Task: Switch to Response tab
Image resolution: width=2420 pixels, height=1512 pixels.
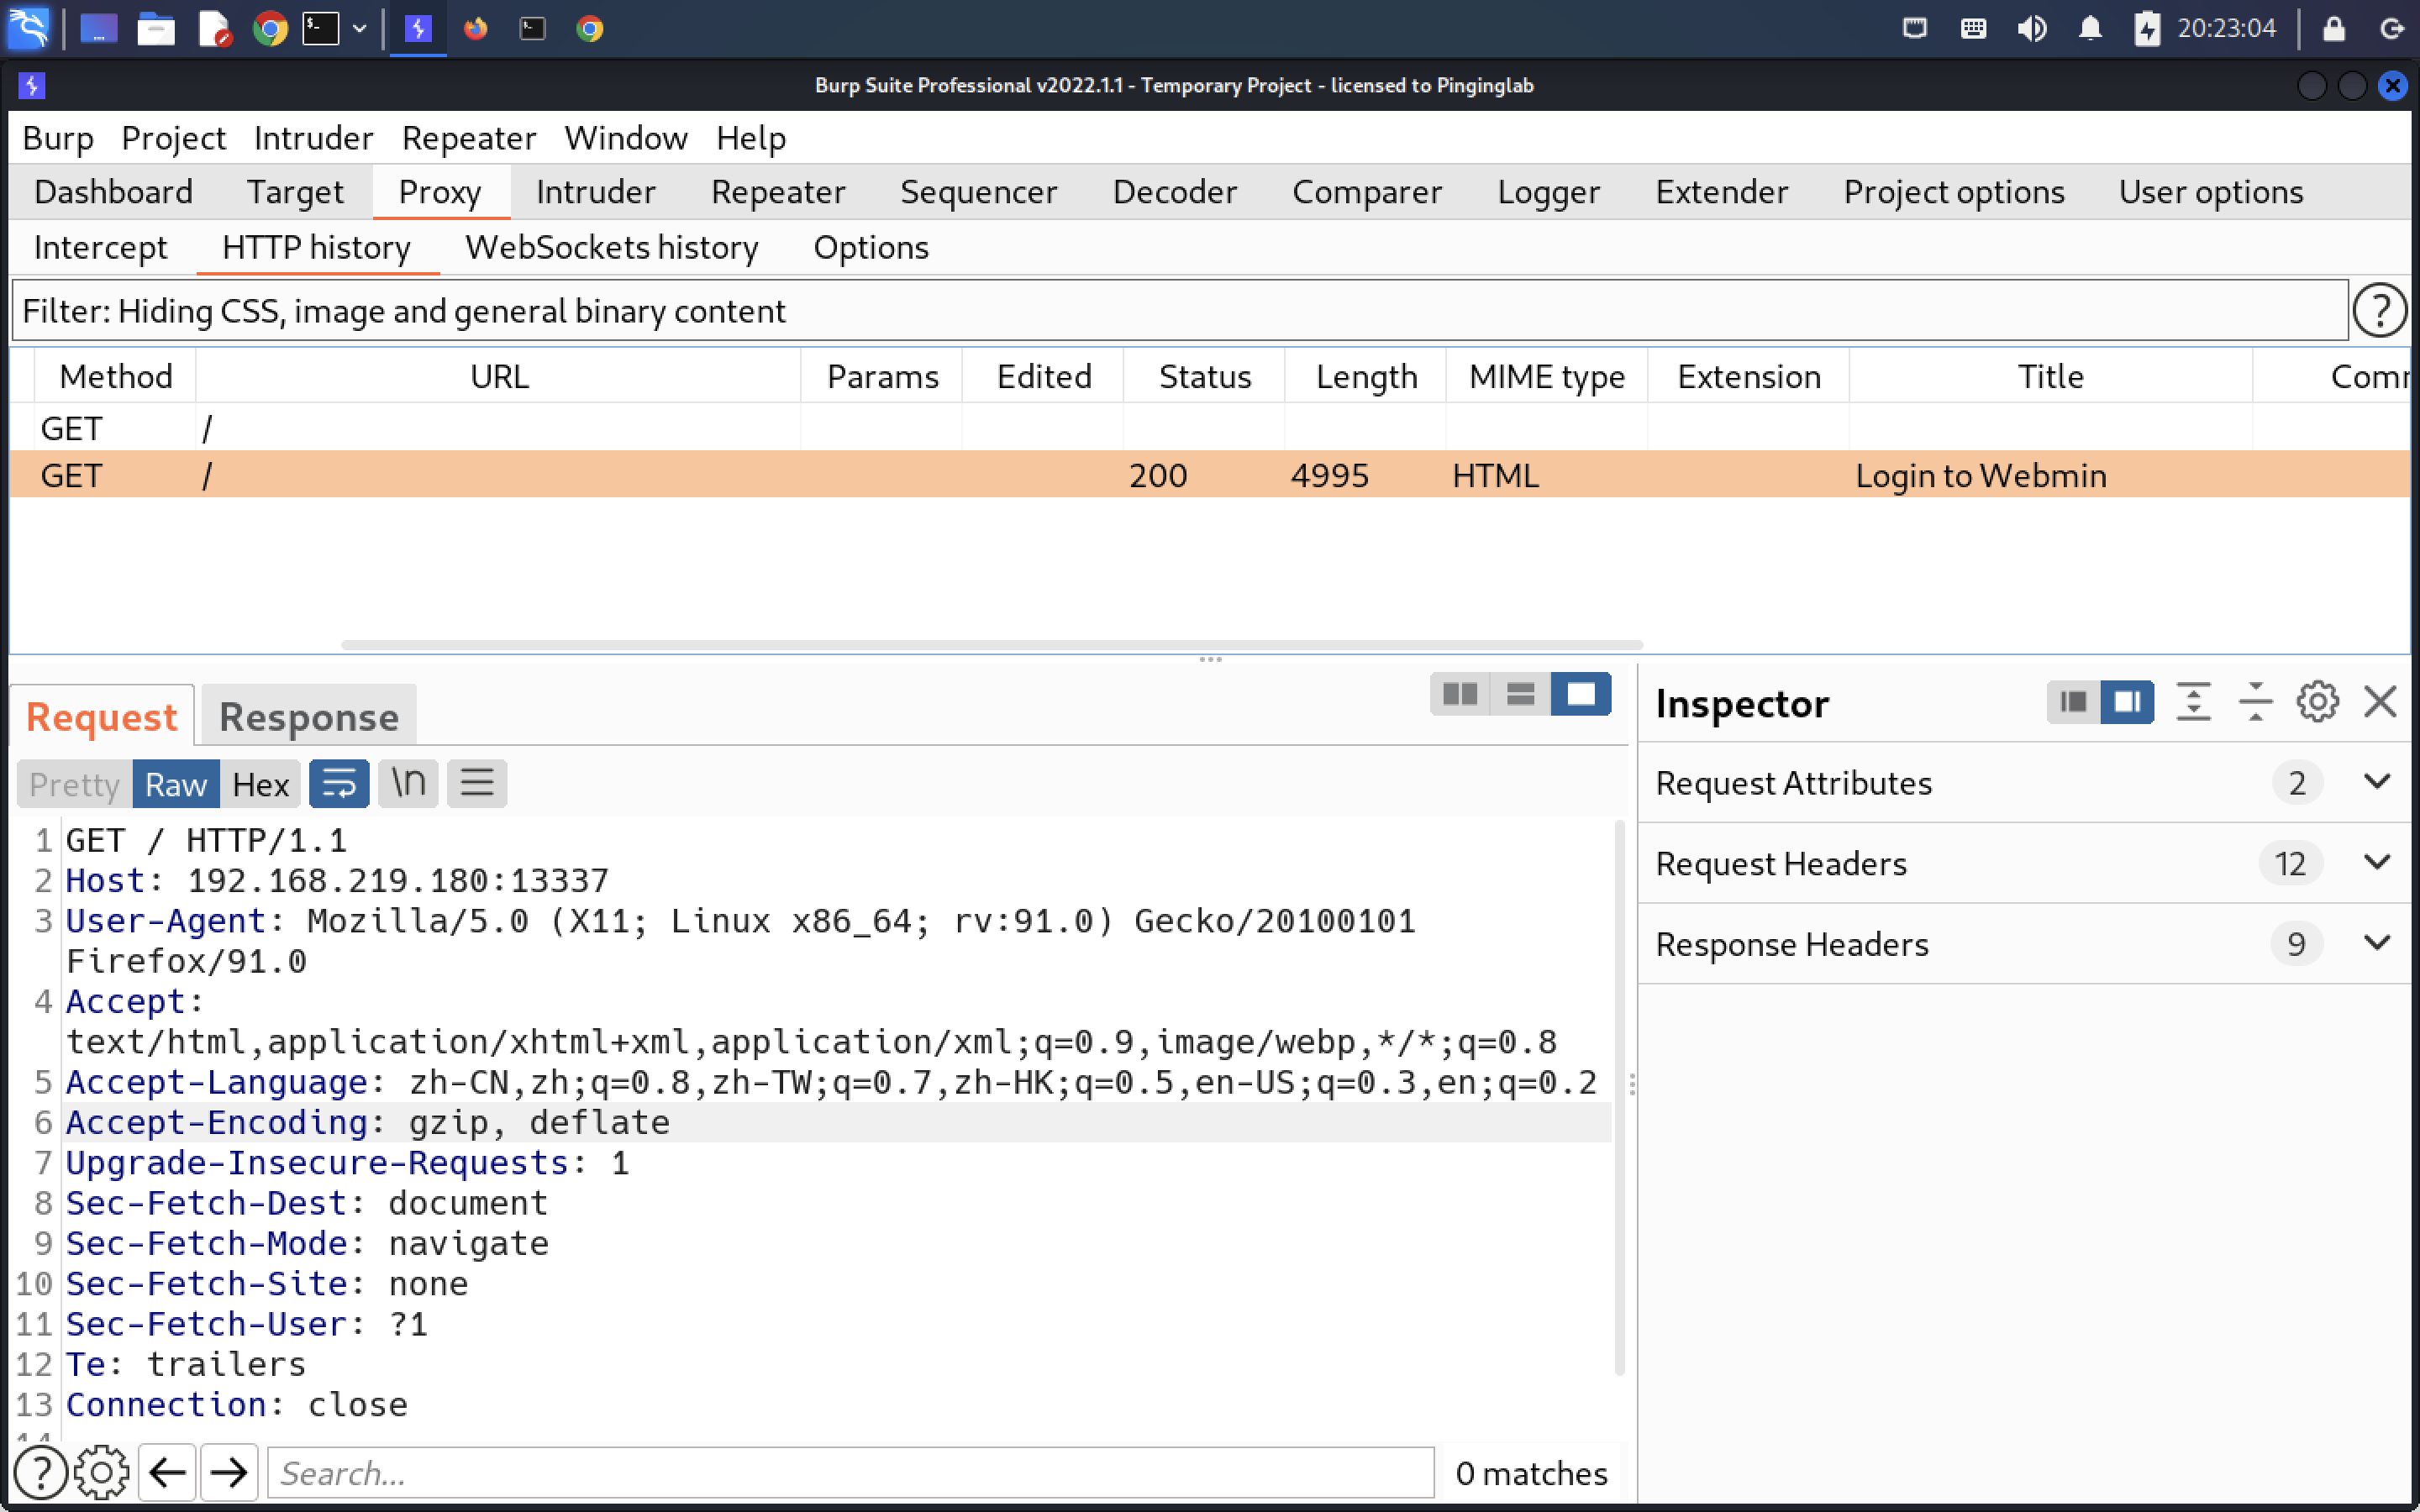Action: tap(308, 717)
